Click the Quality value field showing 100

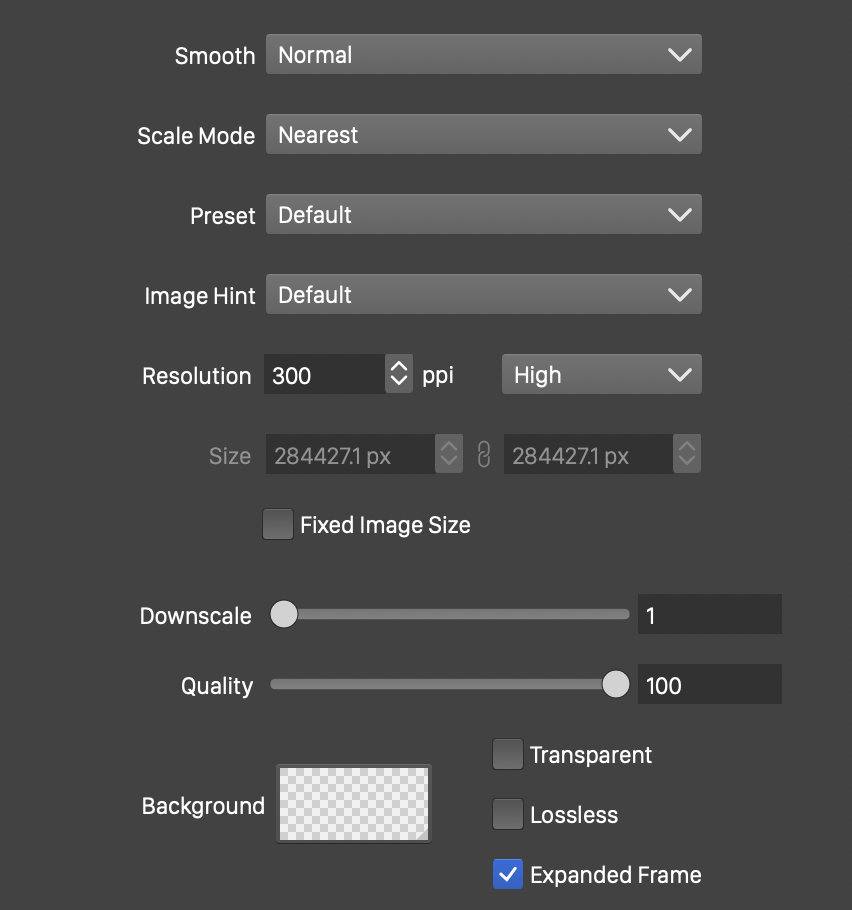(x=709, y=685)
